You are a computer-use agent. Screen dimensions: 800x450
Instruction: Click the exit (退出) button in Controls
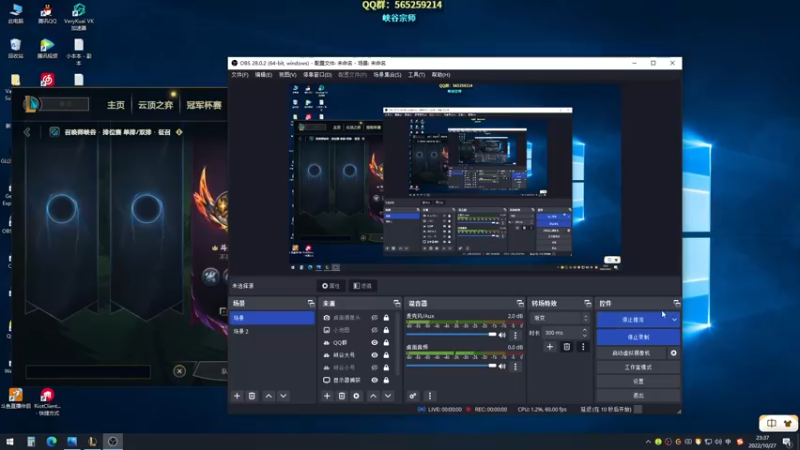(x=638, y=395)
